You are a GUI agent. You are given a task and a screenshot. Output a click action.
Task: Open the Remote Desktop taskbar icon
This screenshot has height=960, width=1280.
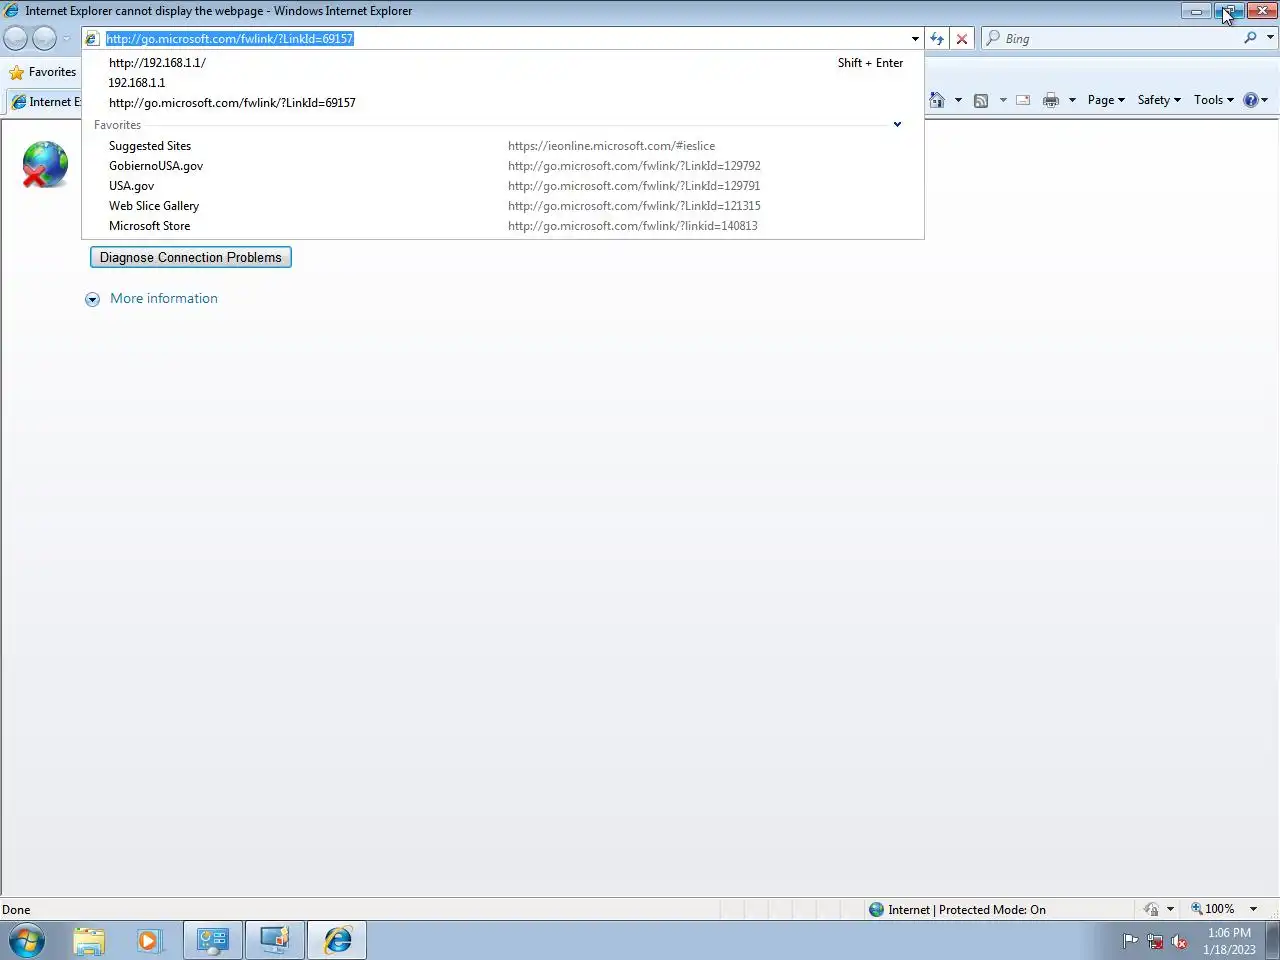click(x=274, y=941)
